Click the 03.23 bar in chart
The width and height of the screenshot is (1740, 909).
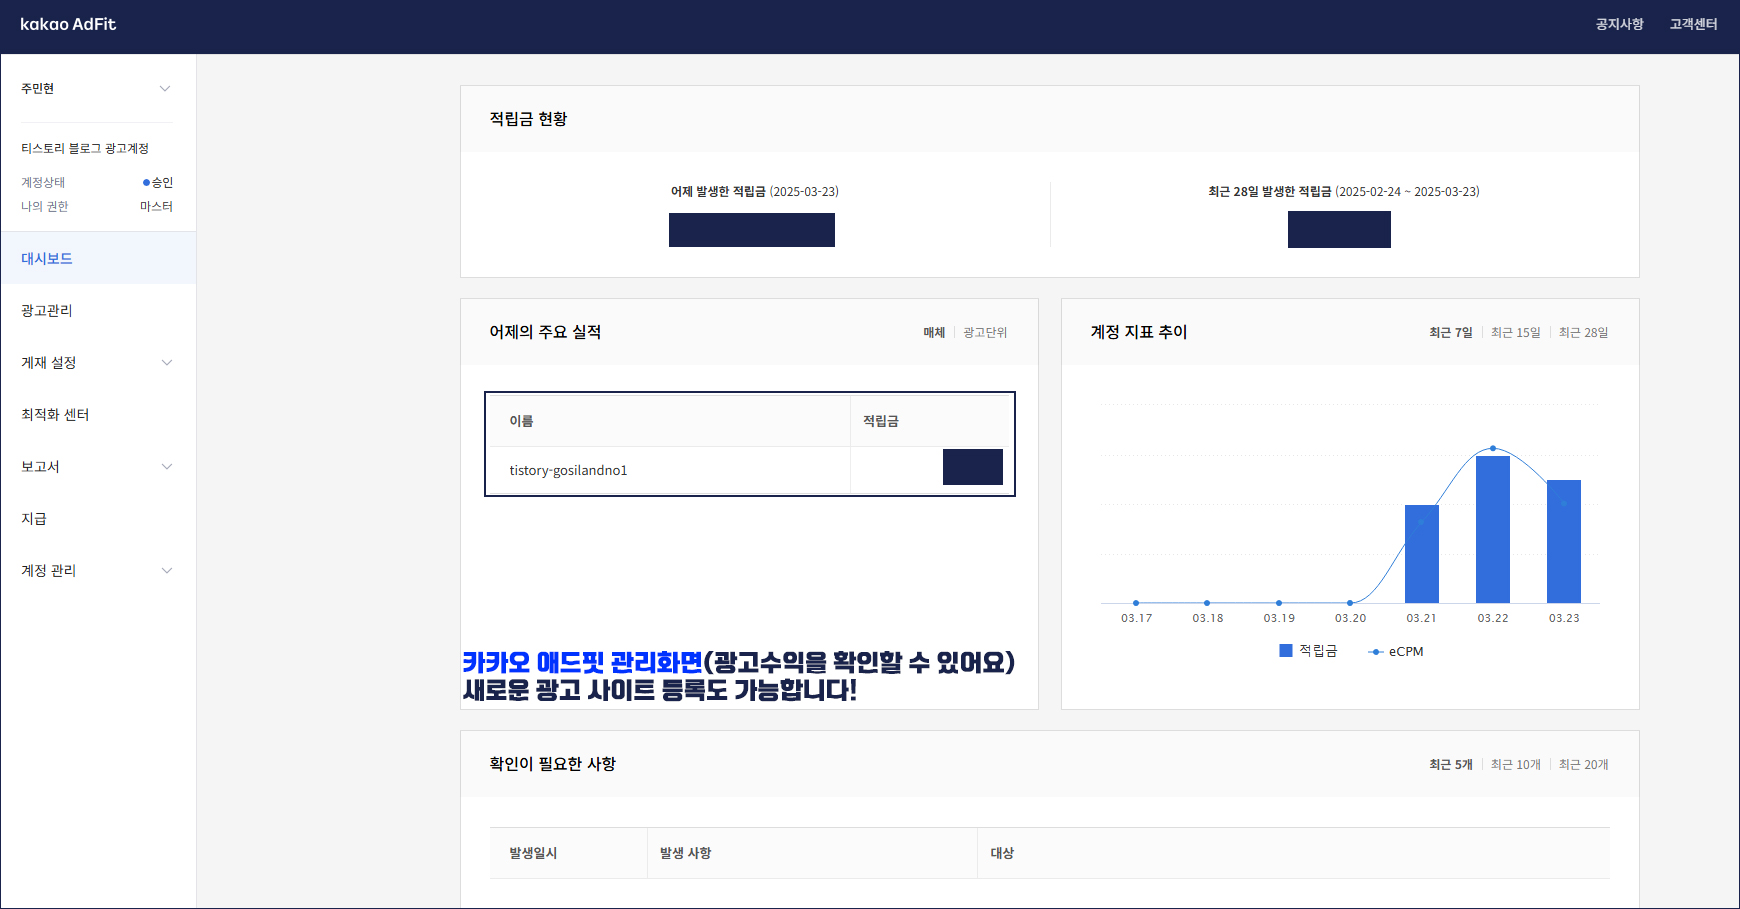(x=1564, y=541)
